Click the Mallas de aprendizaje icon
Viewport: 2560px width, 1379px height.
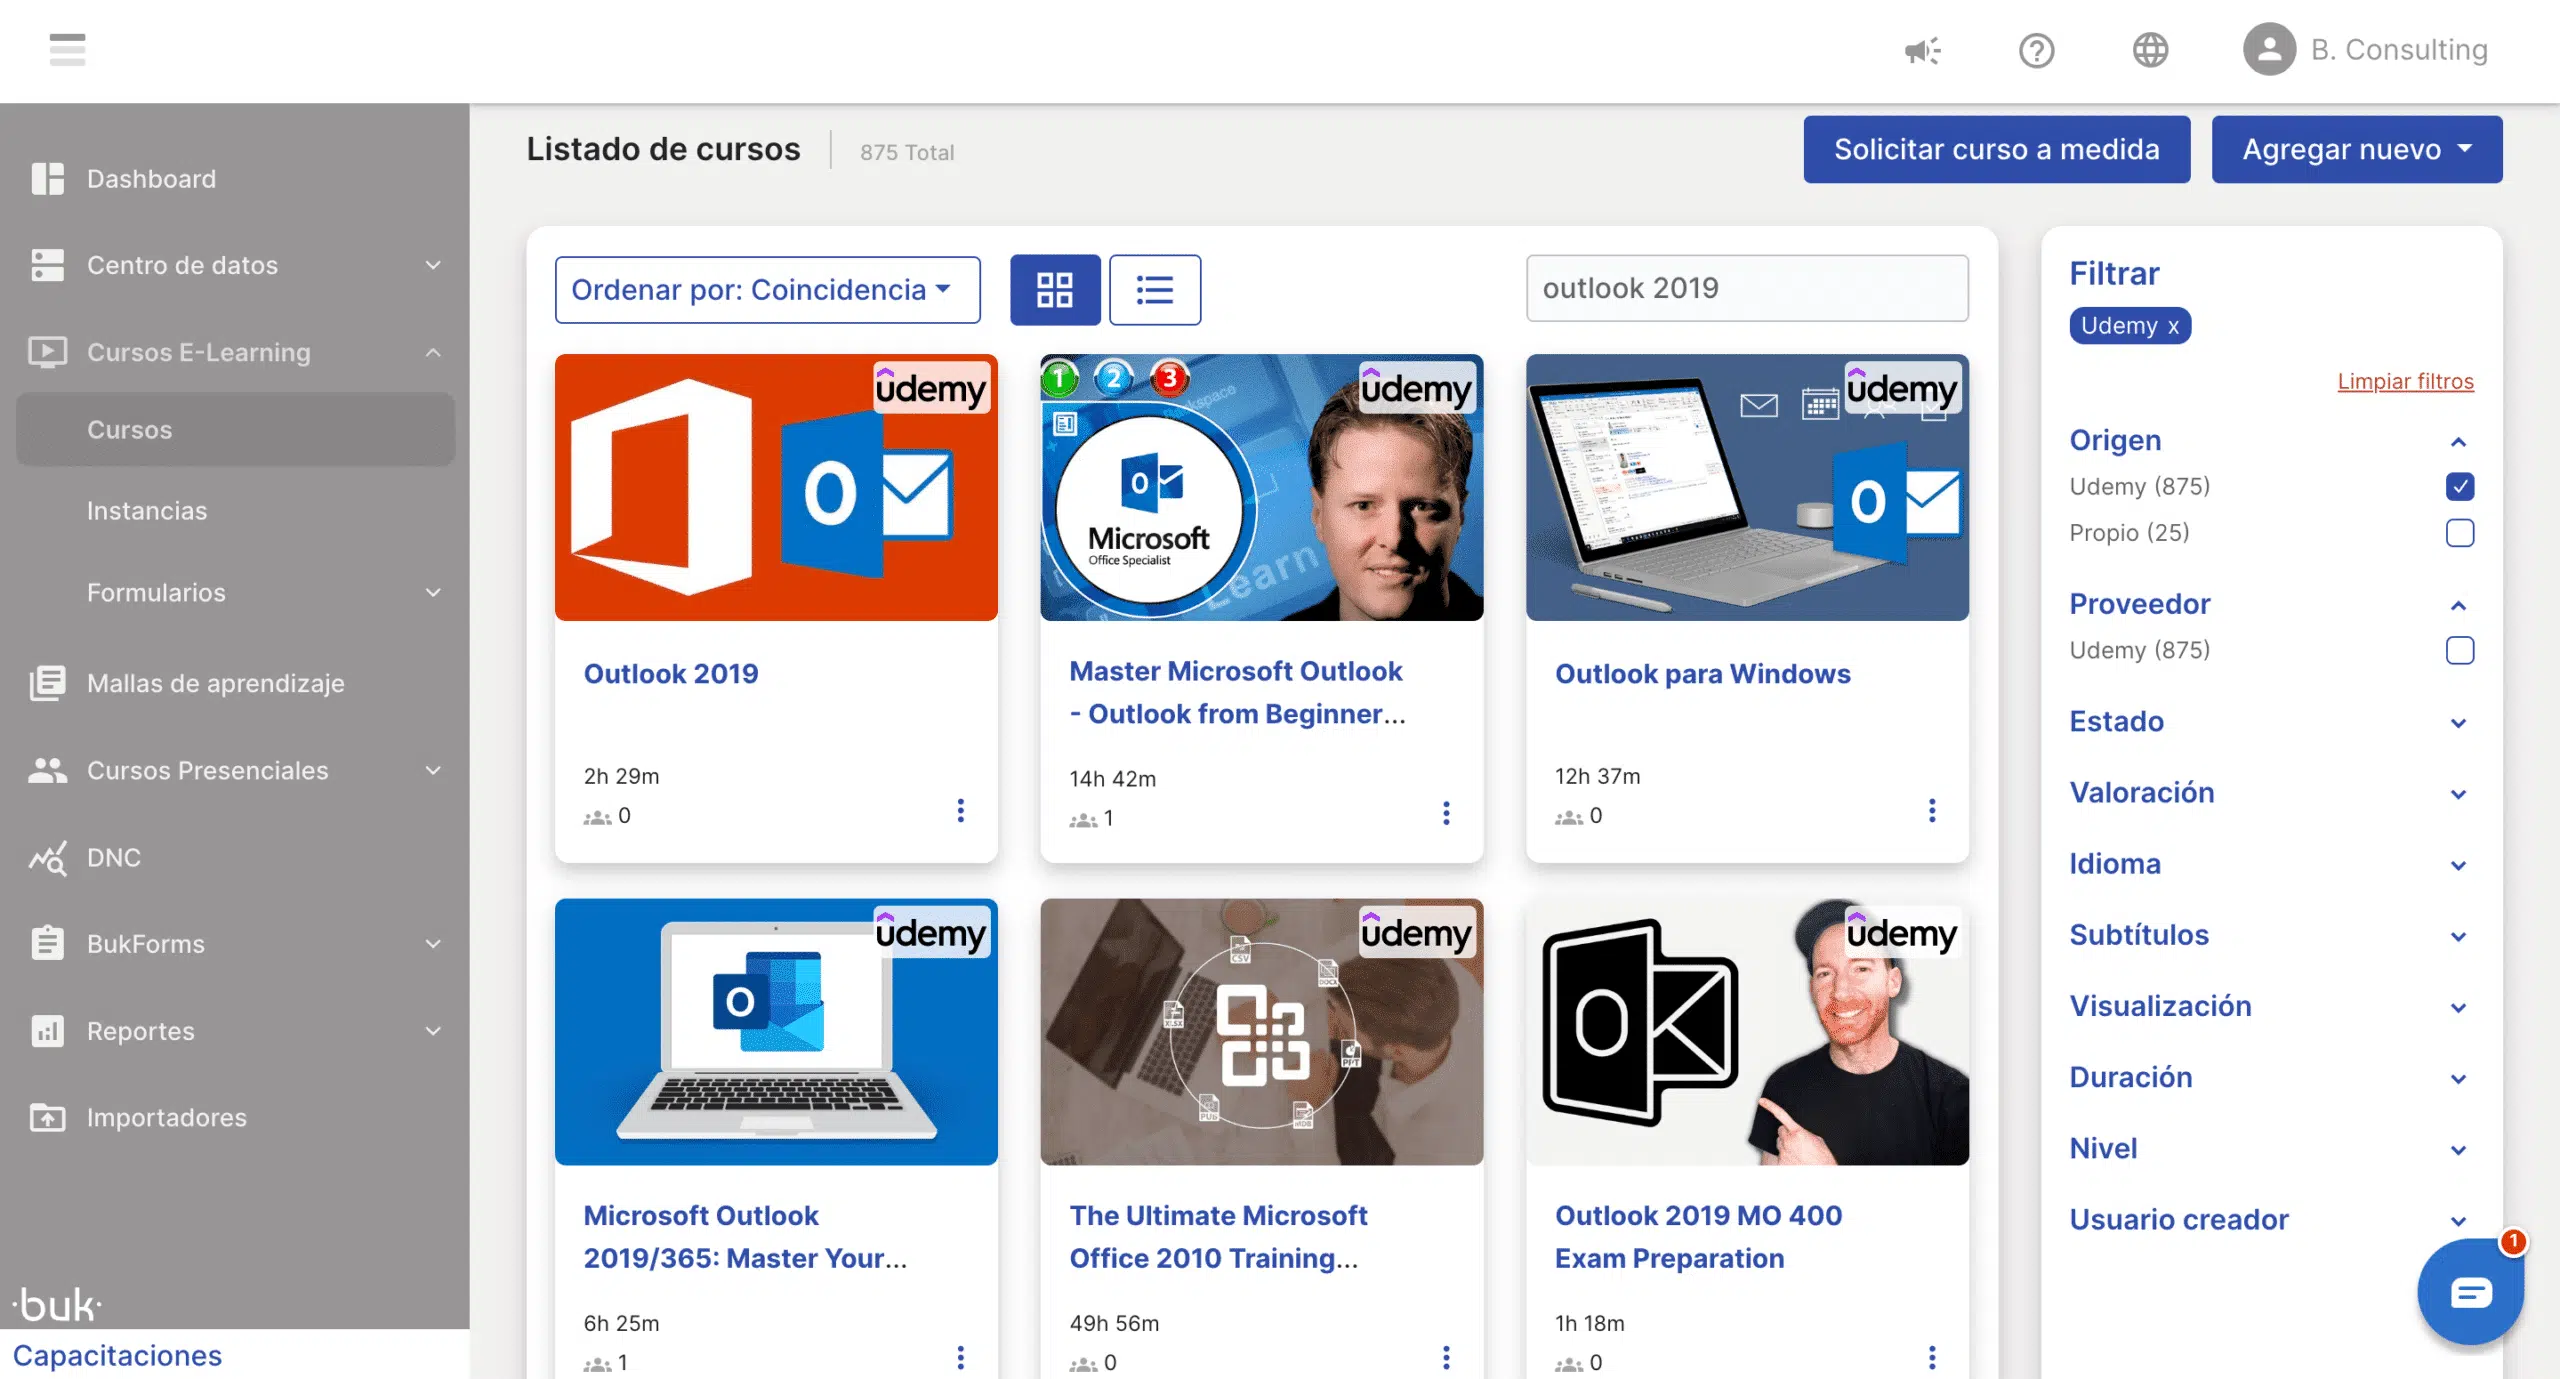(x=47, y=683)
